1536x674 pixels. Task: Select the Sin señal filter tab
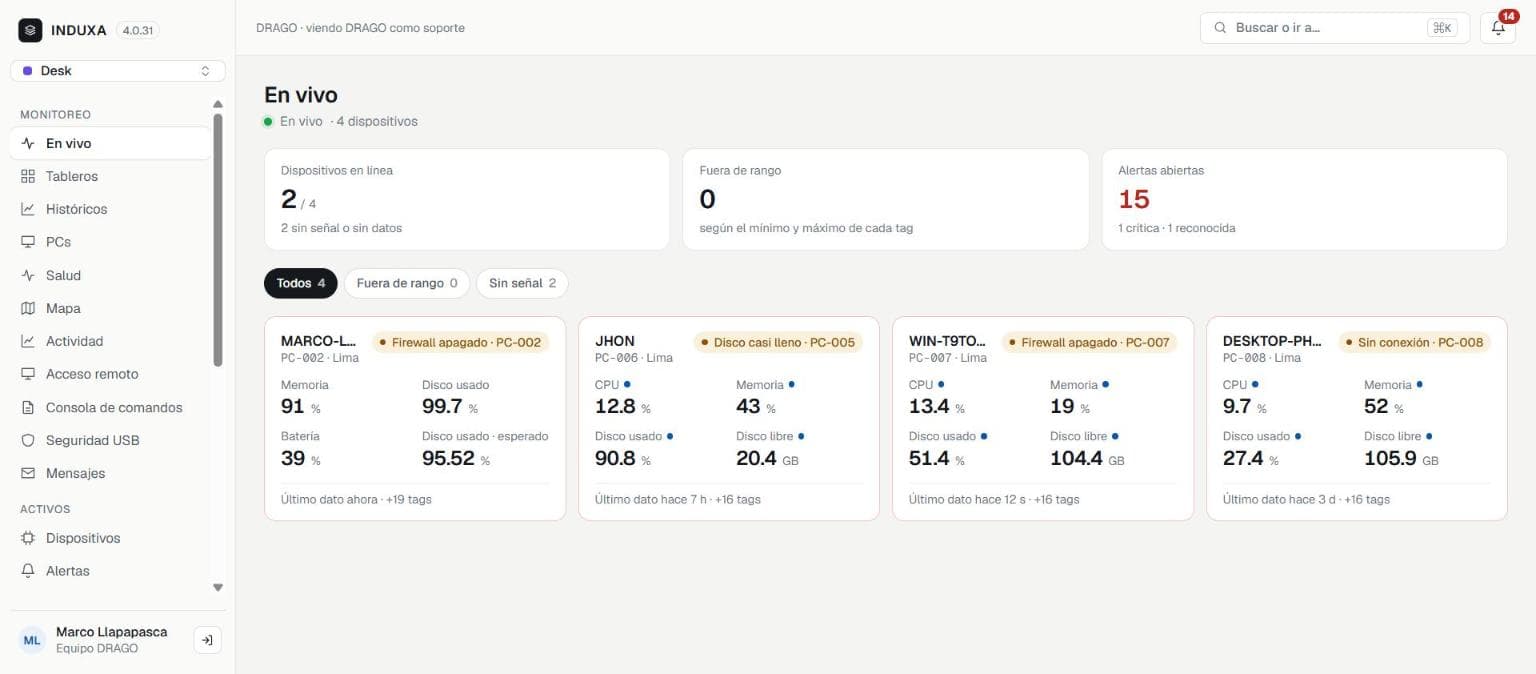pyautogui.click(x=522, y=283)
